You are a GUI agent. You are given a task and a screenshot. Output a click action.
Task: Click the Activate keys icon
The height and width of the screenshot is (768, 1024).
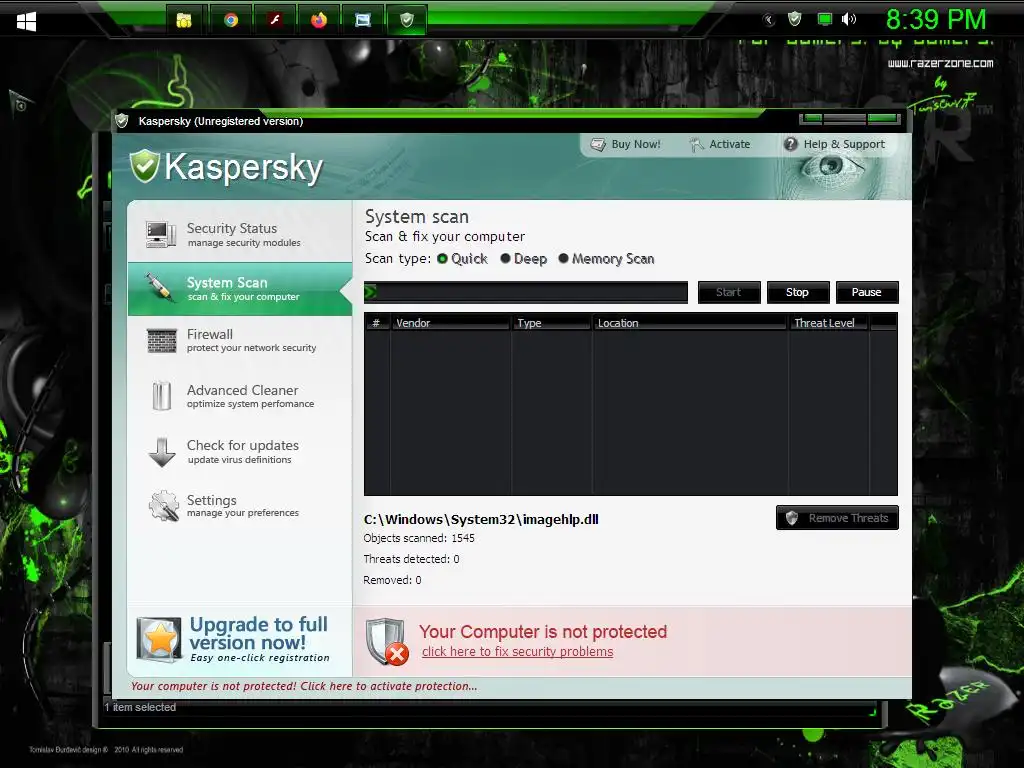click(x=696, y=144)
